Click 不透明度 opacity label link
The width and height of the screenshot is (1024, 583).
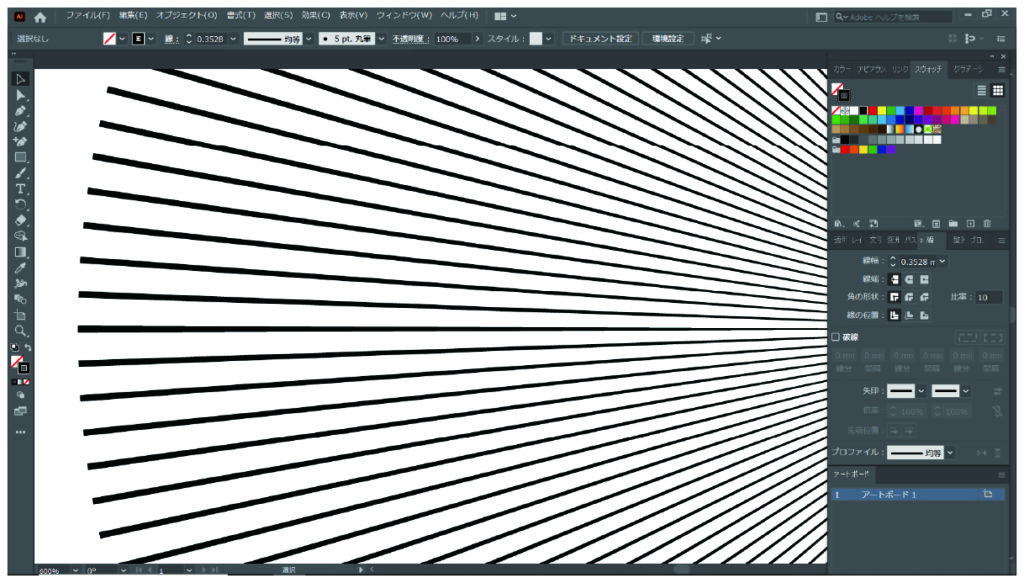(x=409, y=39)
